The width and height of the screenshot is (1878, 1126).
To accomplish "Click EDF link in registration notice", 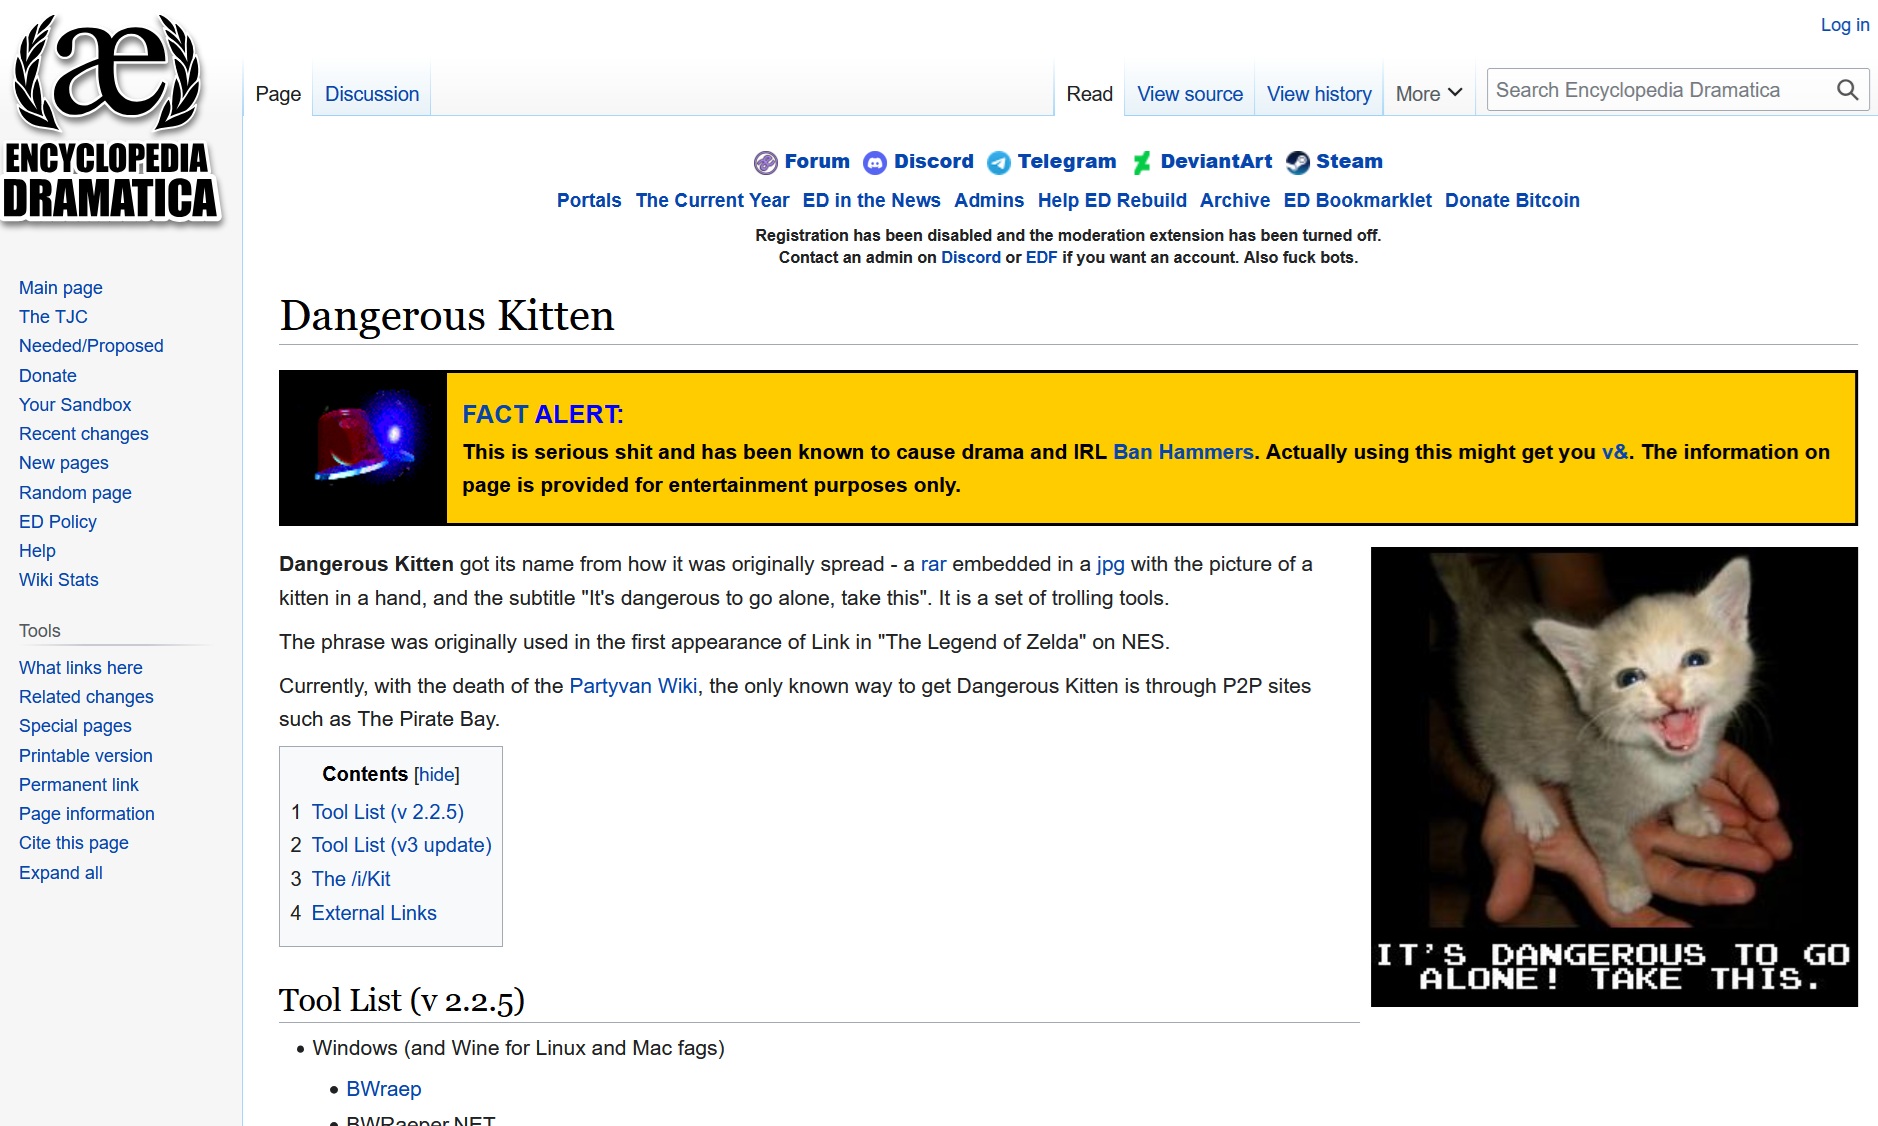I will pyautogui.click(x=1041, y=257).
